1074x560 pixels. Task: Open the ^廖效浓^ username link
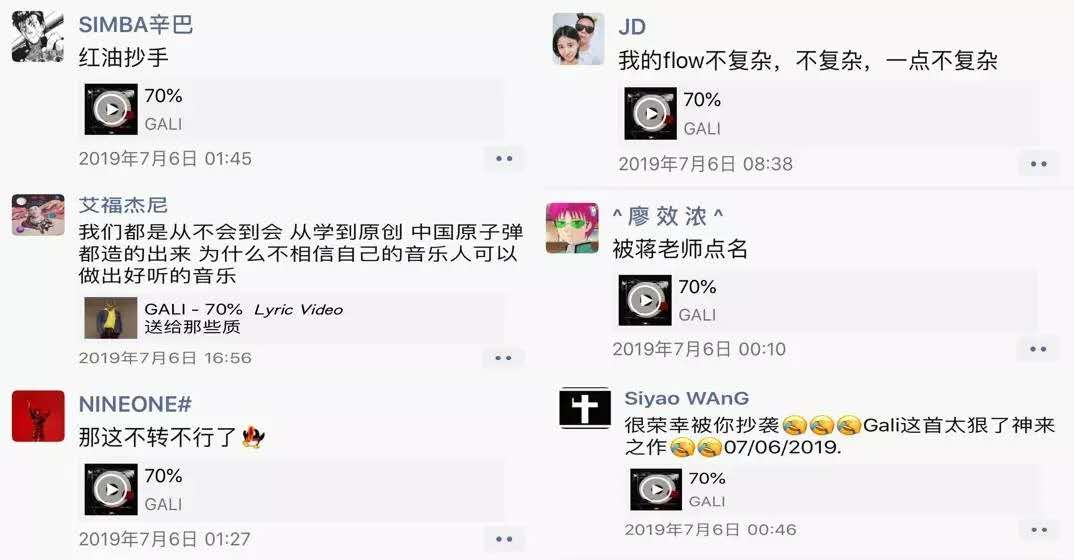(x=668, y=217)
